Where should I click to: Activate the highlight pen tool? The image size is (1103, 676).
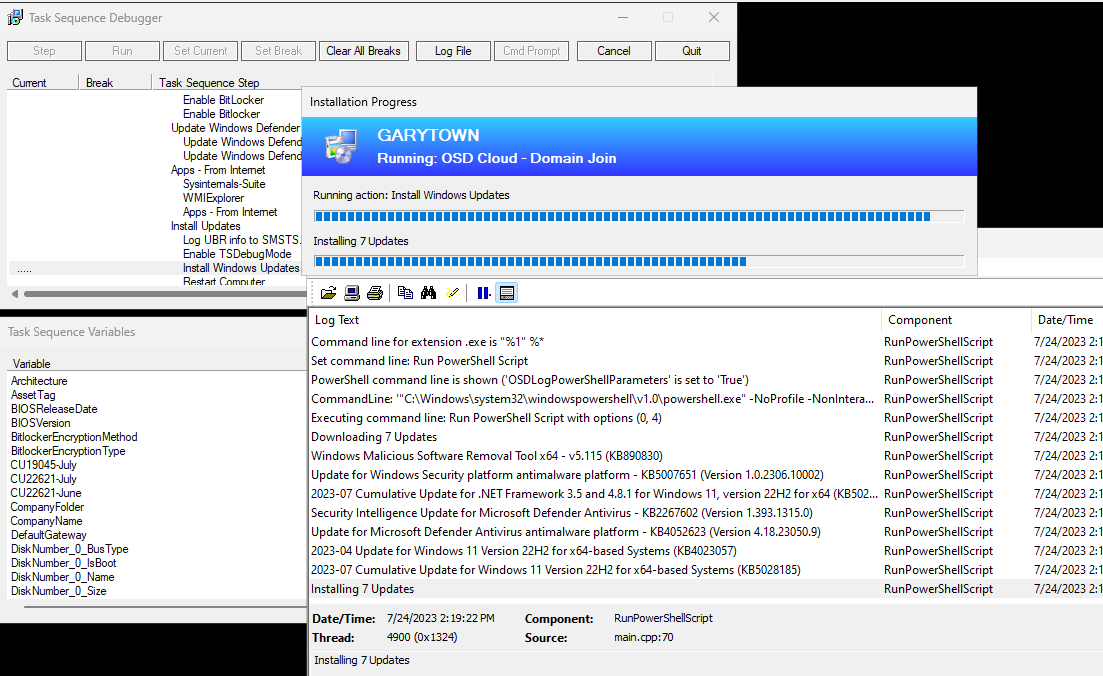click(452, 292)
